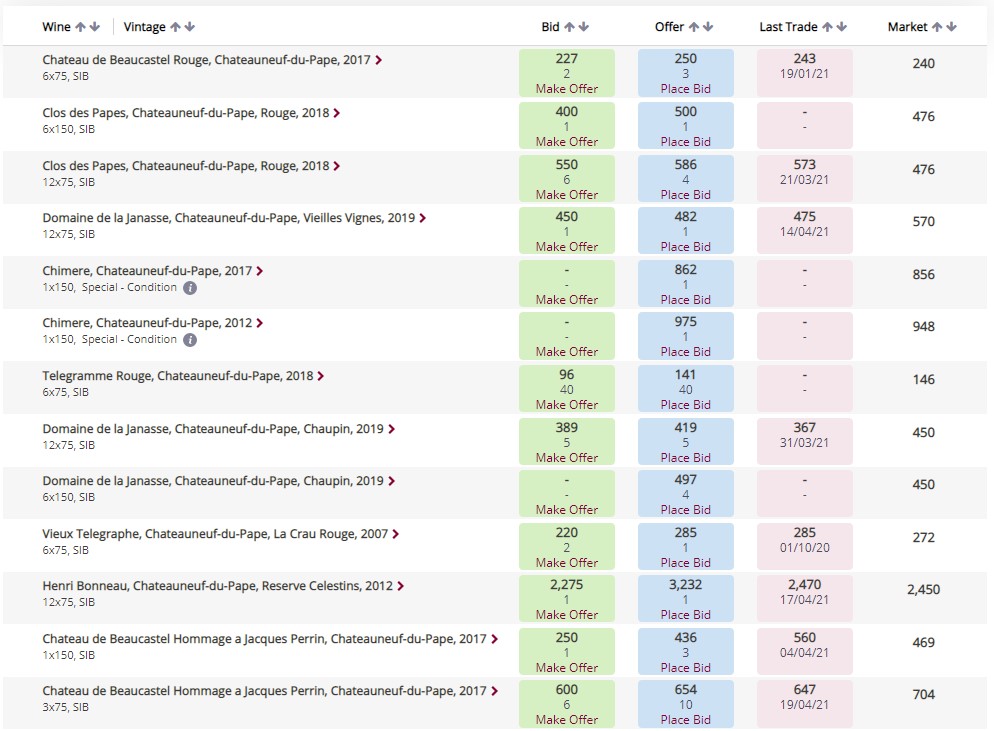Select market price 2,450
Image resolution: width=994 pixels, height=731 pixels.
point(924,590)
